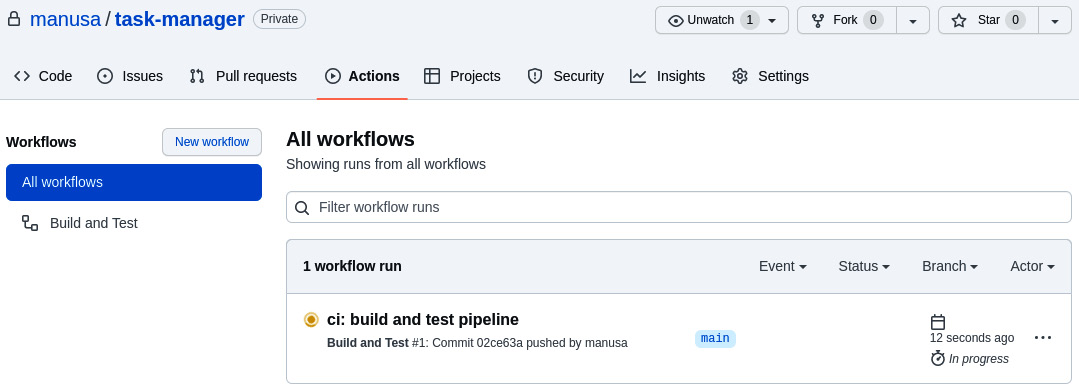The width and height of the screenshot is (1079, 389).
Task: Click the in-progress status icon of the run
Action: 311,319
